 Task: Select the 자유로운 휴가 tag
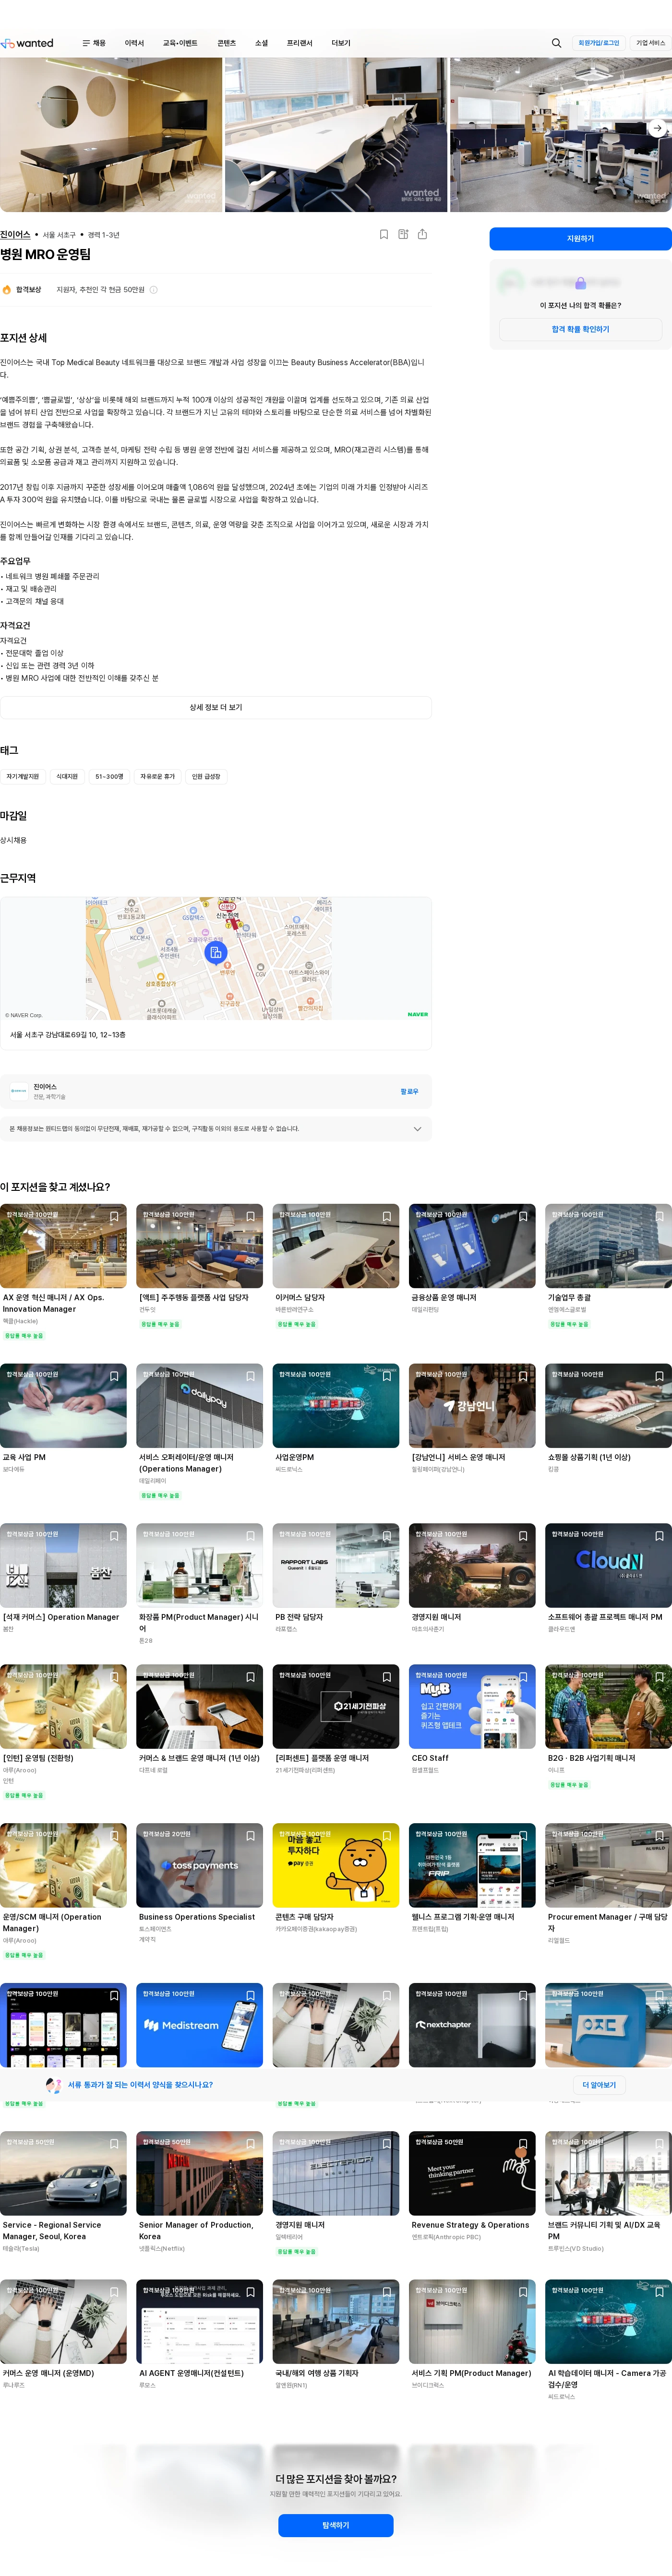tap(157, 776)
